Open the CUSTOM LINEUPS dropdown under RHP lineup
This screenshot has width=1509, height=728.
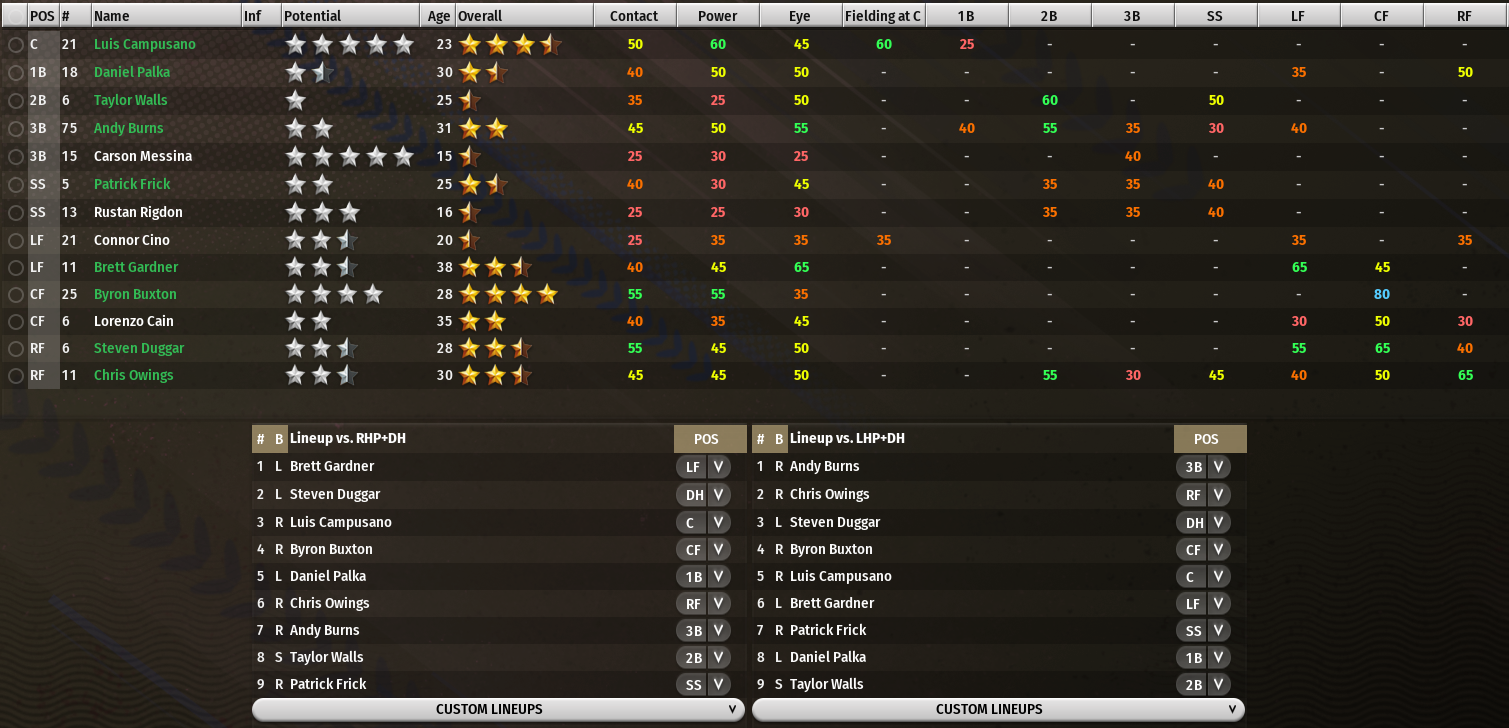[x=498, y=709]
